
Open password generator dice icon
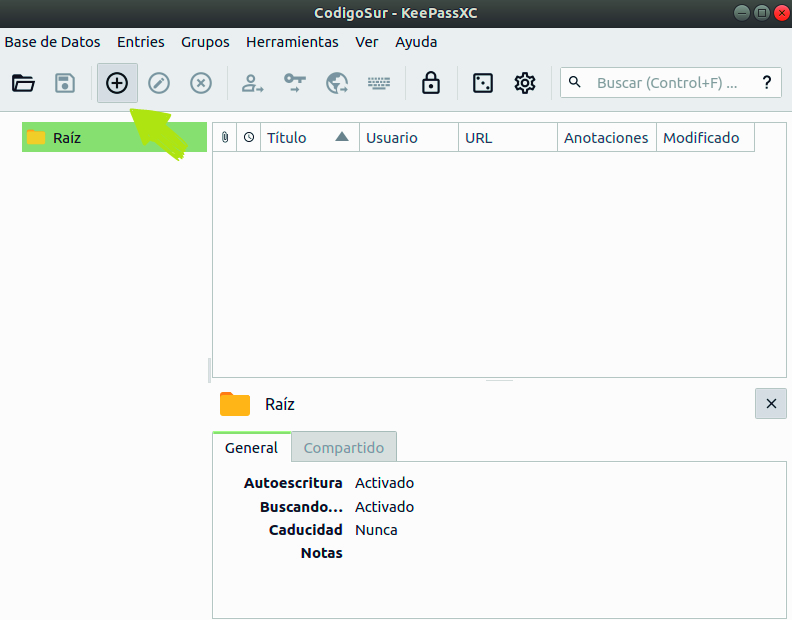coord(483,83)
